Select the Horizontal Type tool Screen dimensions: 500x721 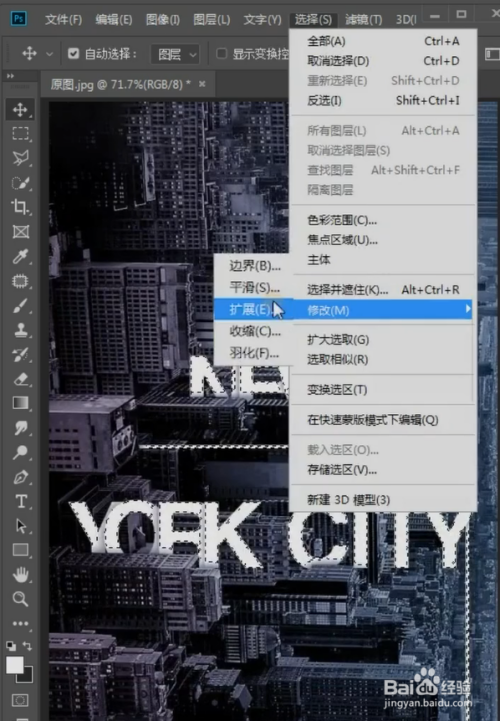(20, 501)
